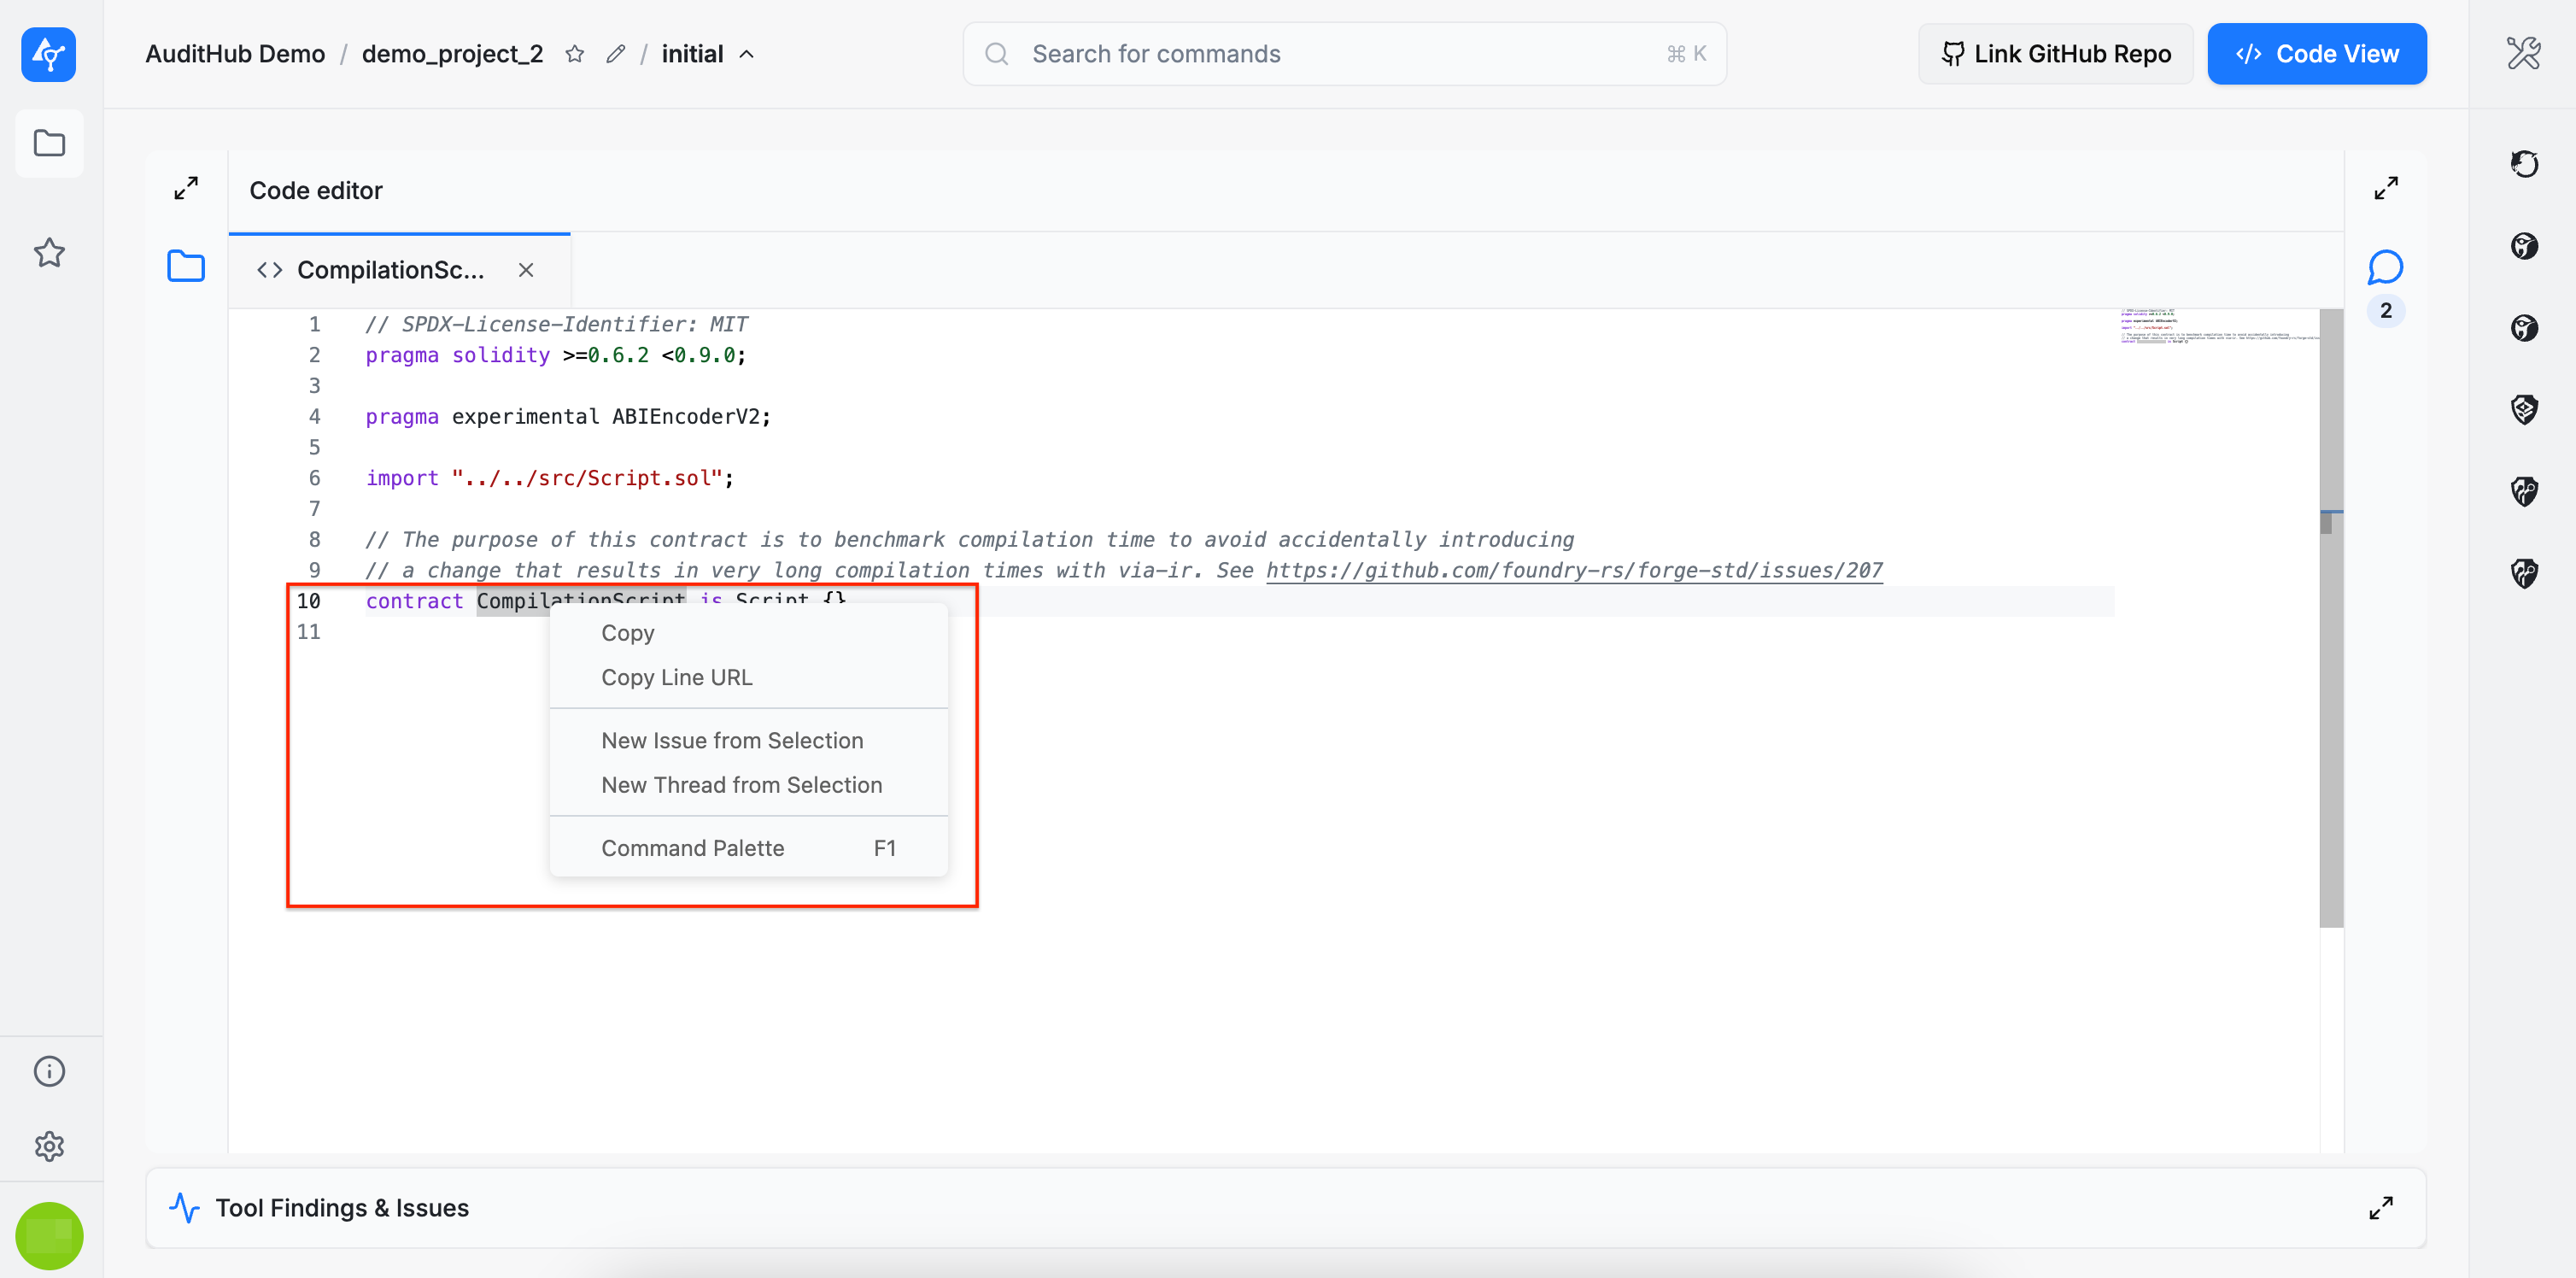Click the Code View button
The width and height of the screenshot is (2576, 1278).
click(x=2316, y=54)
